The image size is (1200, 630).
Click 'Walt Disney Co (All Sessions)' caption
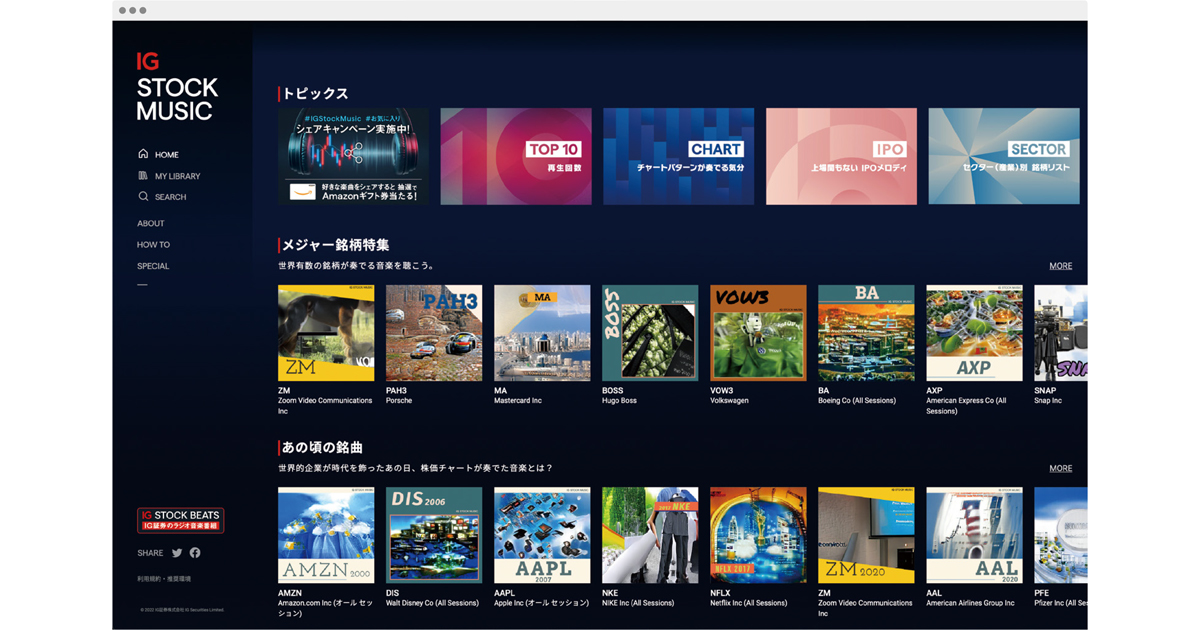pos(432,603)
